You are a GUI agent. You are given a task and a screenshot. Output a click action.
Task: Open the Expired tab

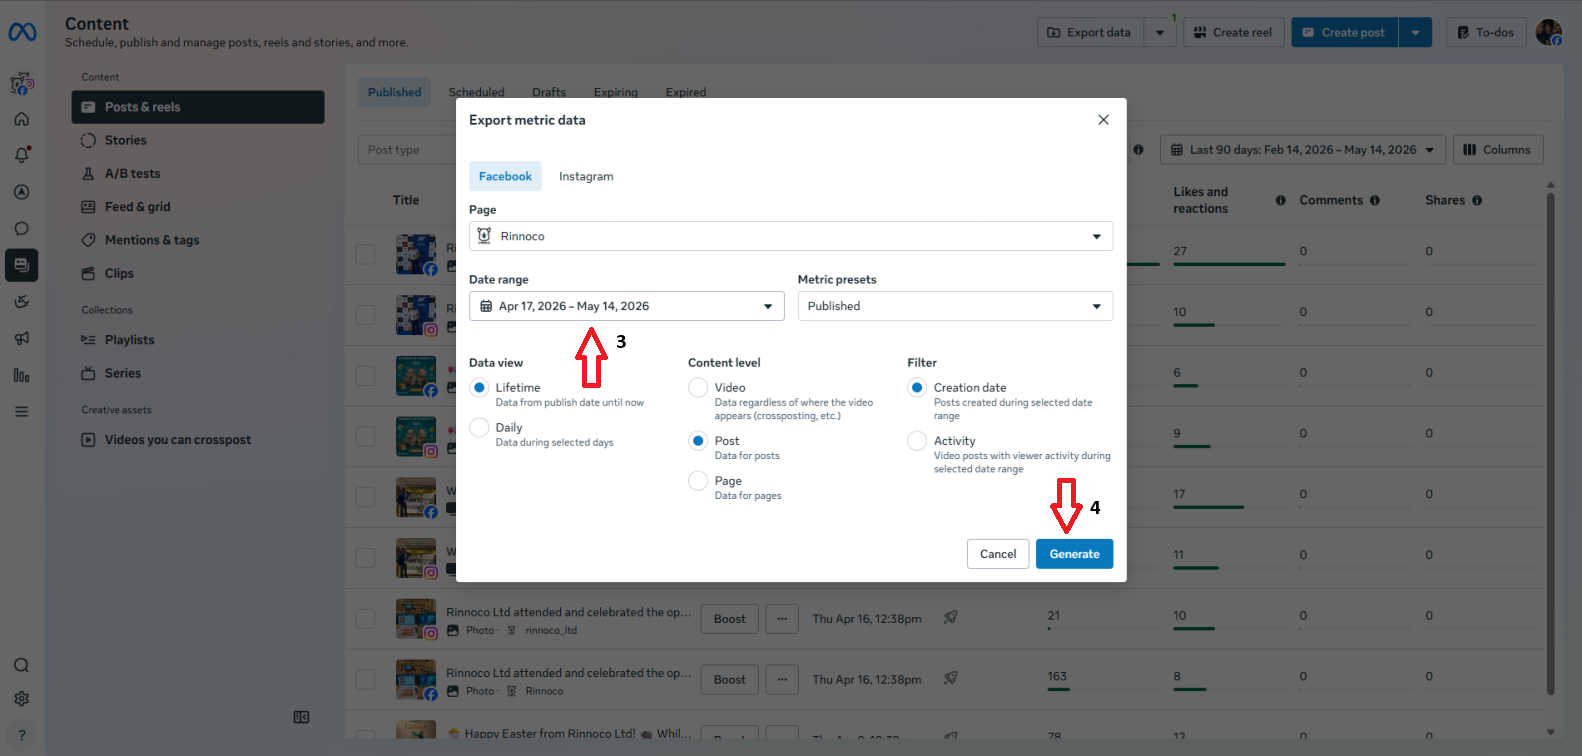click(686, 92)
